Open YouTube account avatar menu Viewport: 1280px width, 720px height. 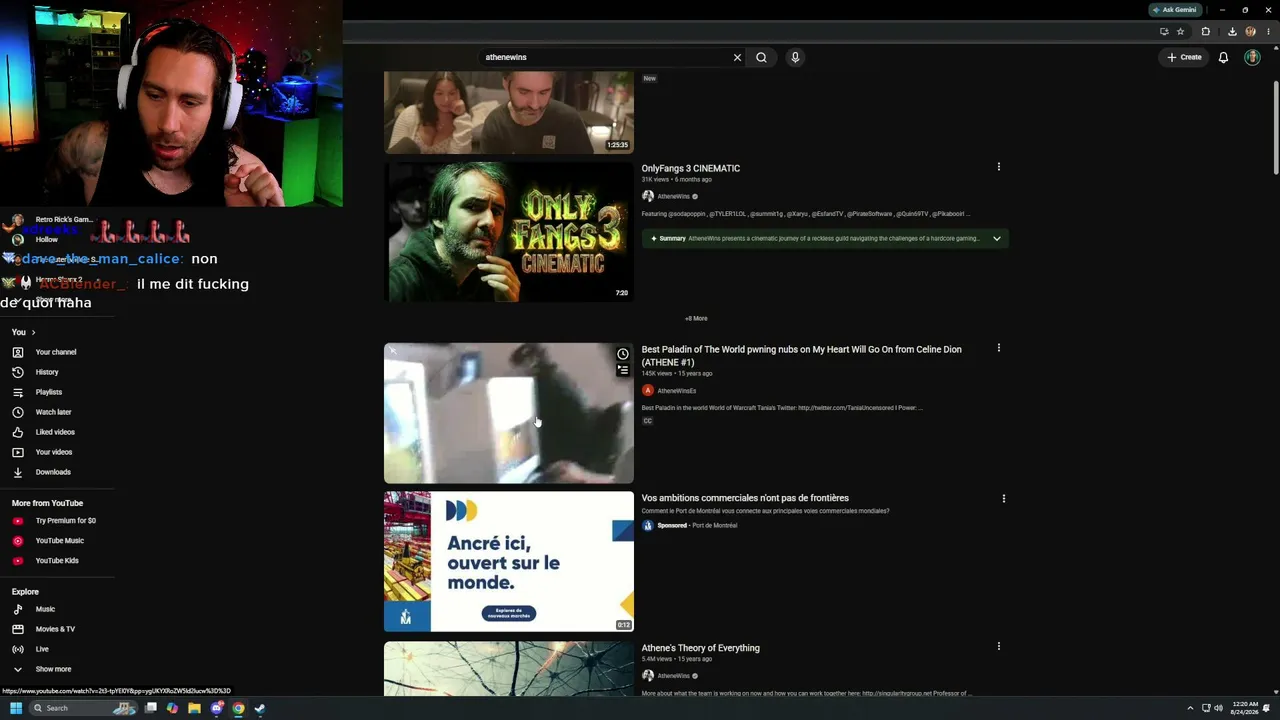[x=1252, y=57]
